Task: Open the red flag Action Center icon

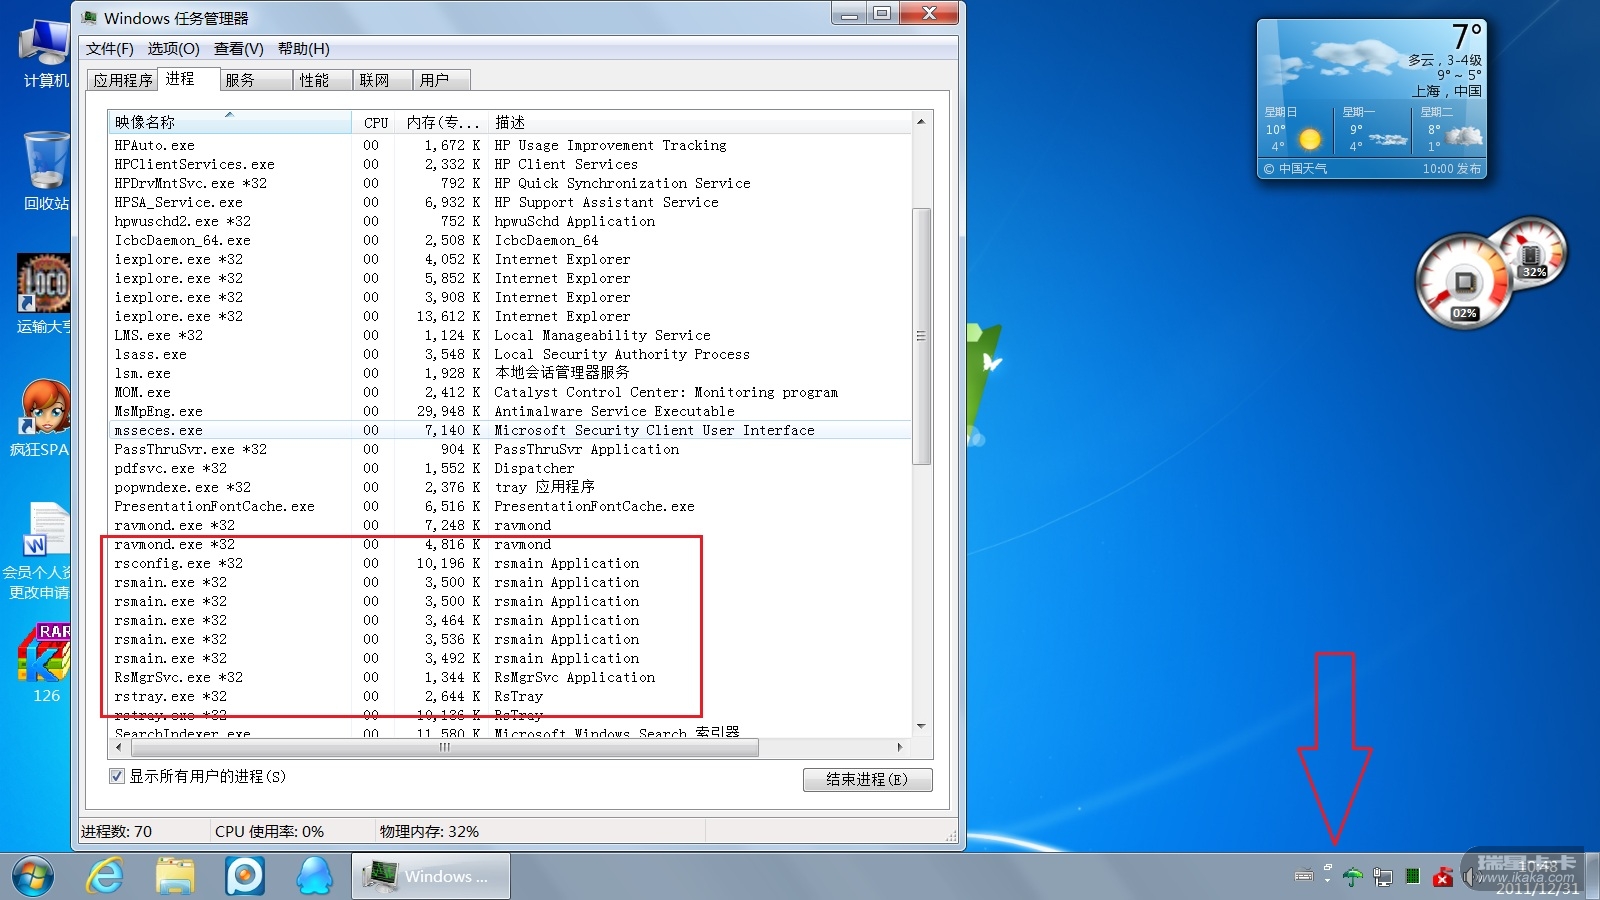Action: click(x=1442, y=877)
